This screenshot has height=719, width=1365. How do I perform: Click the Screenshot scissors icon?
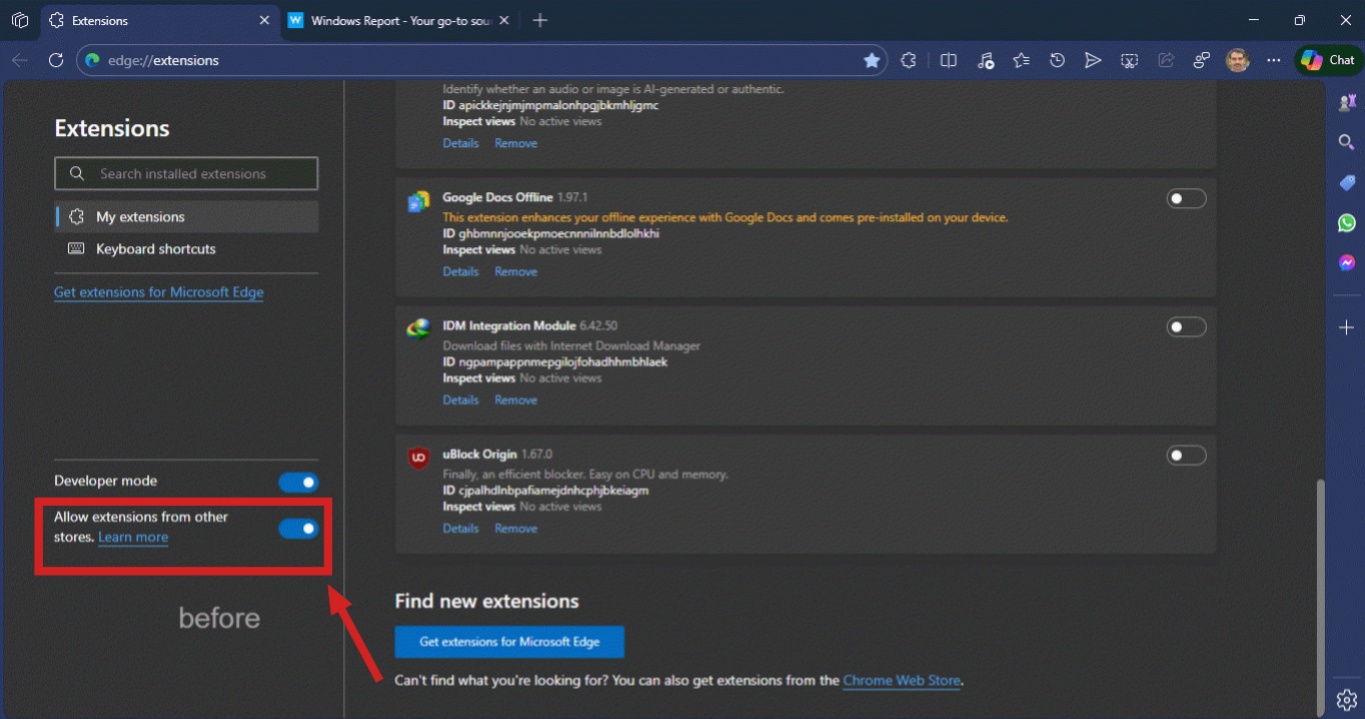(1129, 60)
